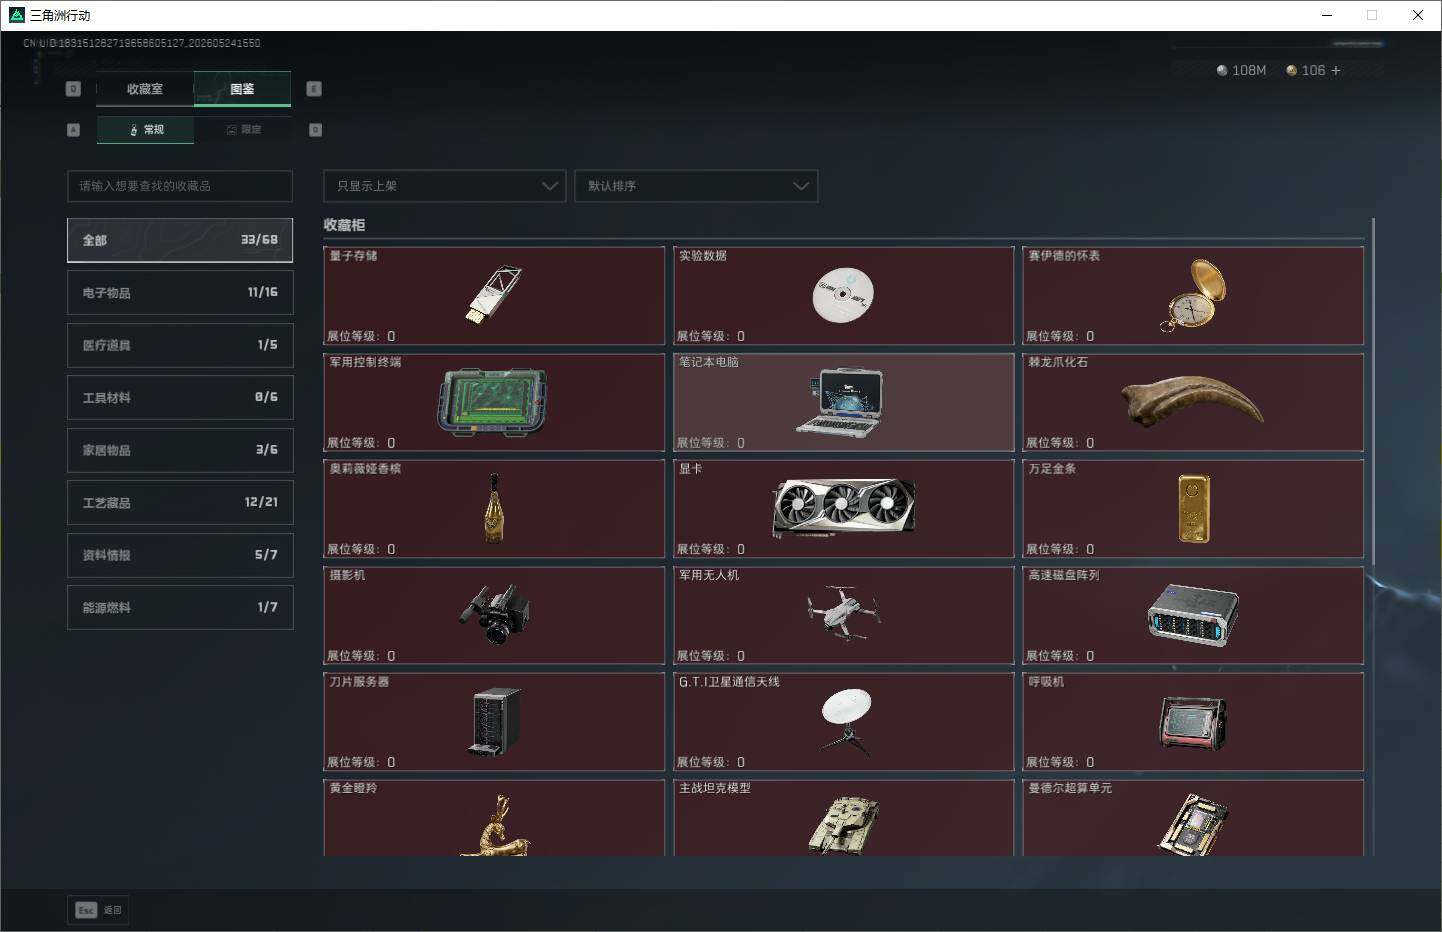1442x932 pixels.
Task: Click the 军用无人机 drone icon
Action: 843,611
